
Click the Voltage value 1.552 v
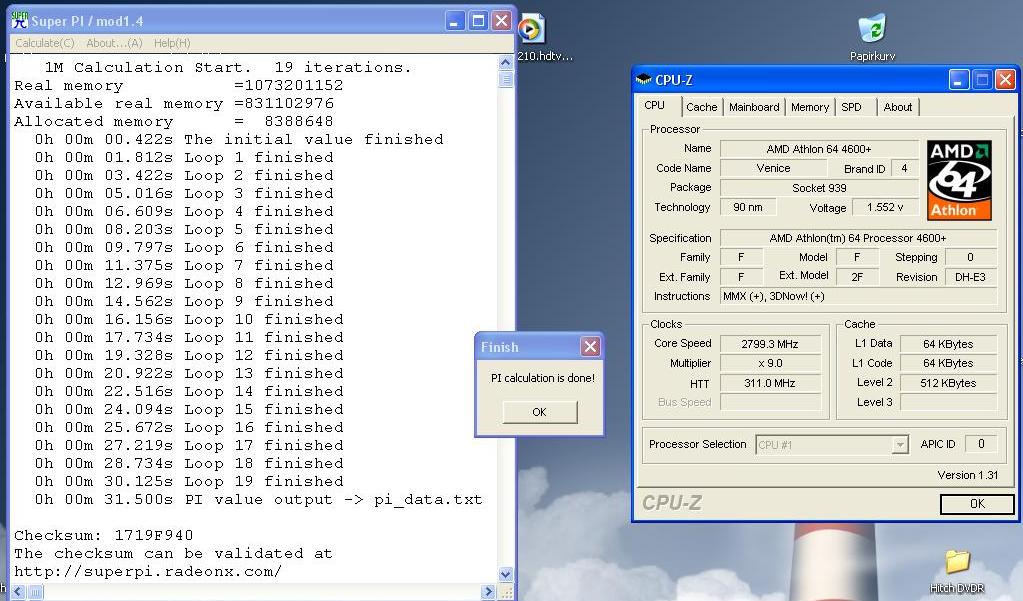coord(885,208)
